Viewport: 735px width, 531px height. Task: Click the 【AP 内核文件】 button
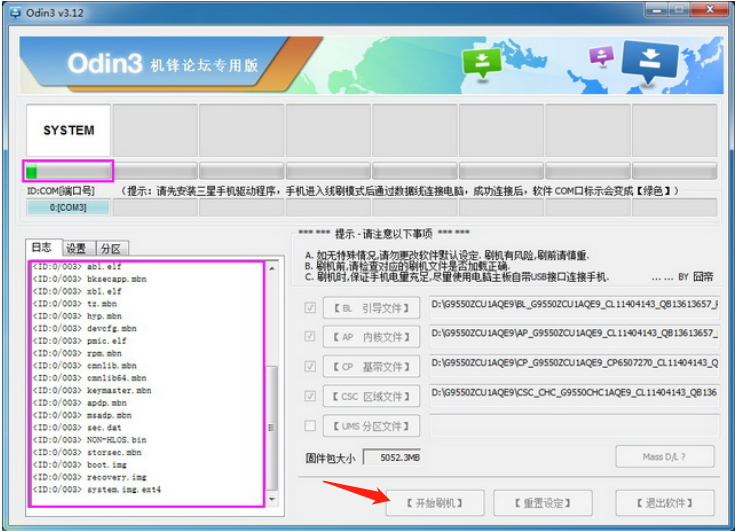tap(371, 337)
